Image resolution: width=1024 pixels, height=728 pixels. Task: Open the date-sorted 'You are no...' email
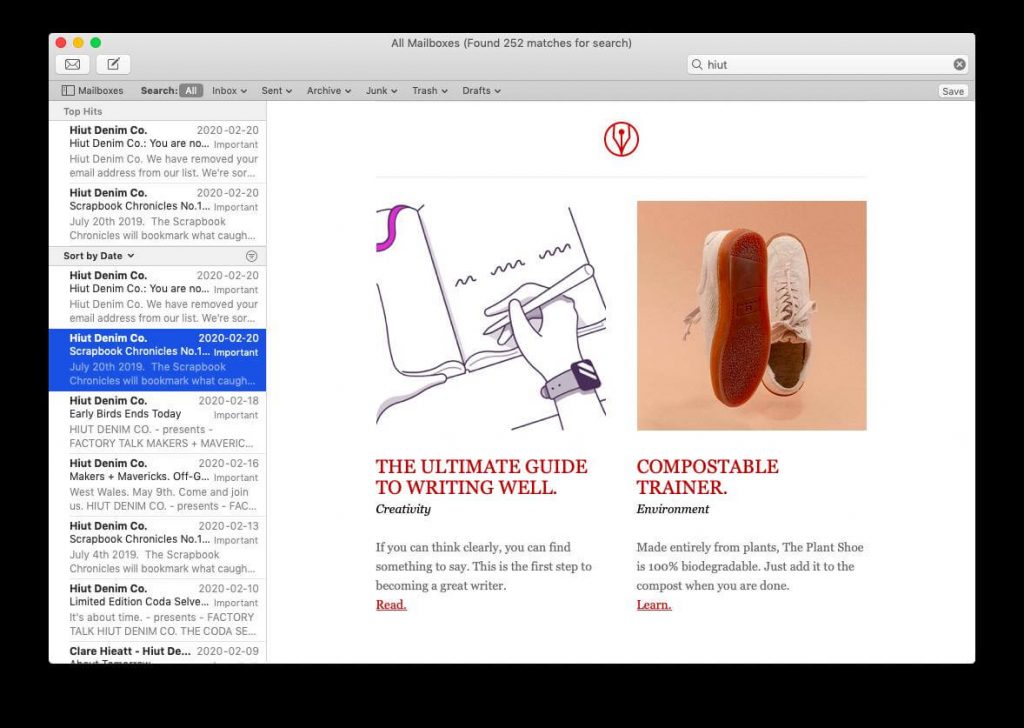(x=157, y=297)
